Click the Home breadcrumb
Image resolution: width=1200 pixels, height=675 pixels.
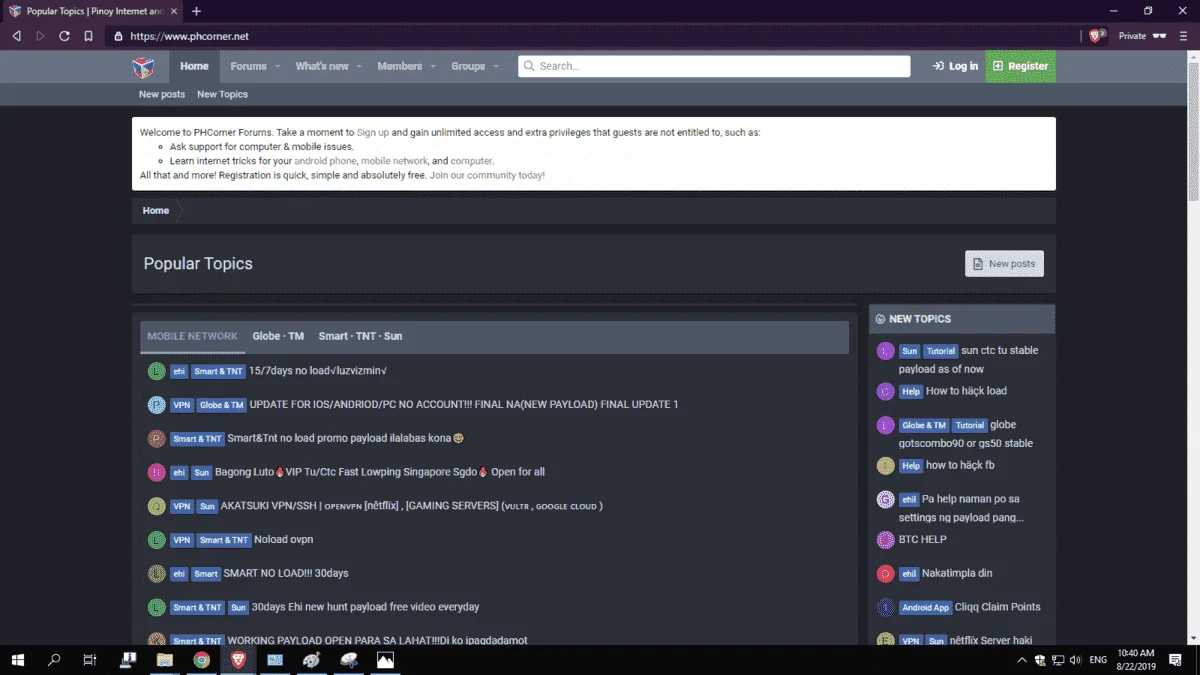pyautogui.click(x=156, y=211)
